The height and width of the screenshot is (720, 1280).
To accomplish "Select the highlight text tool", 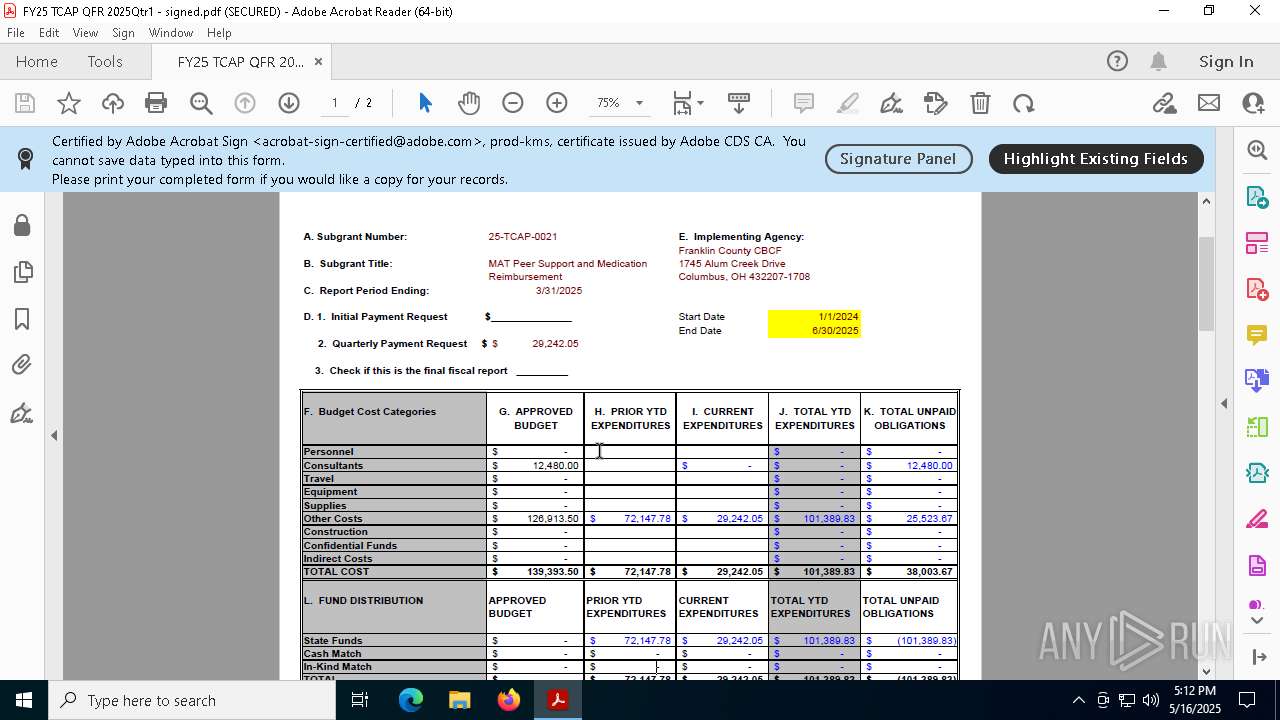I will [x=847, y=103].
